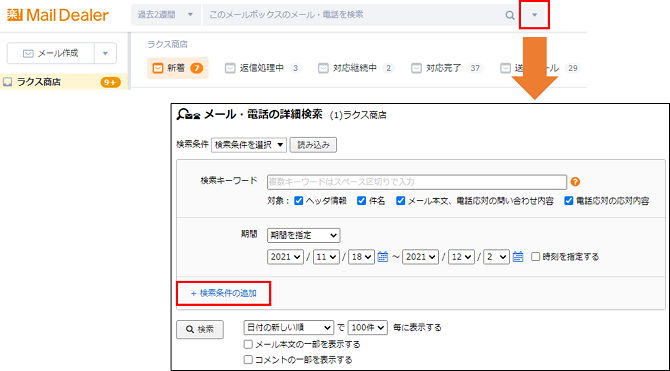
Task: Click the envelope icon on 対応継続中 tab
Action: pos(323,68)
